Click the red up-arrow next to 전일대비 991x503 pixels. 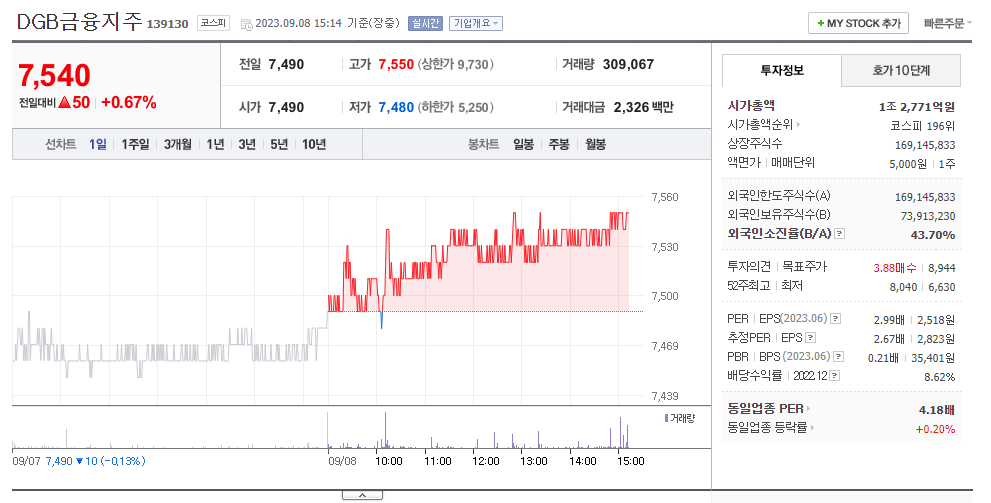click(x=64, y=102)
